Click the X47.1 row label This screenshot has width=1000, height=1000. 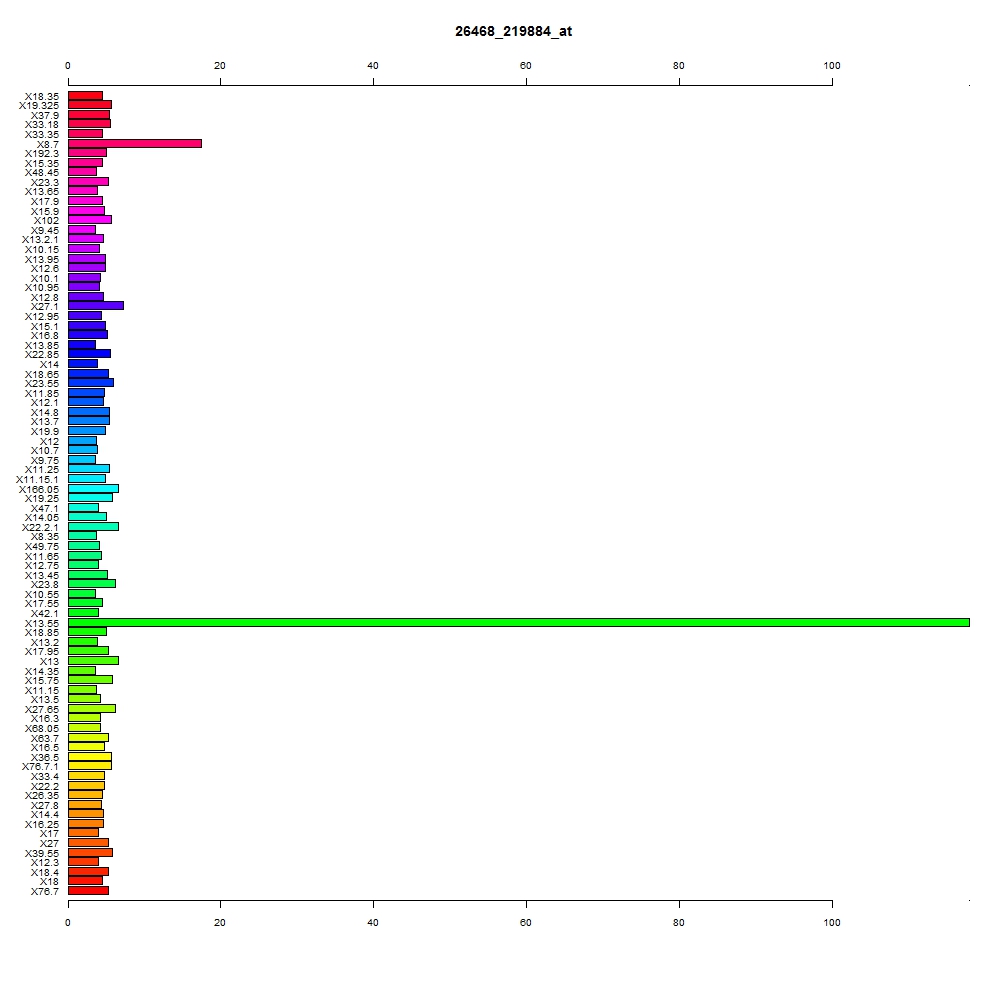click(45, 509)
